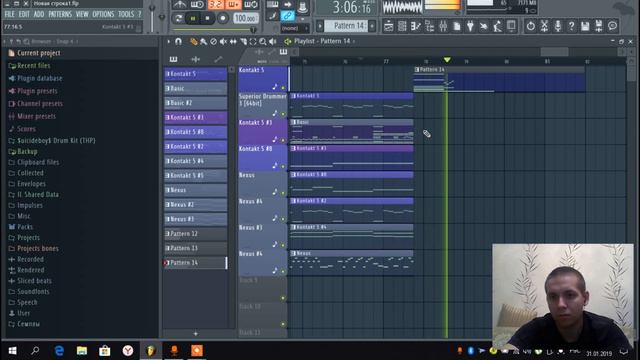Select the Select tool in Playlist toolbar
Viewport: 640px width, 360px height.
(x=253, y=42)
